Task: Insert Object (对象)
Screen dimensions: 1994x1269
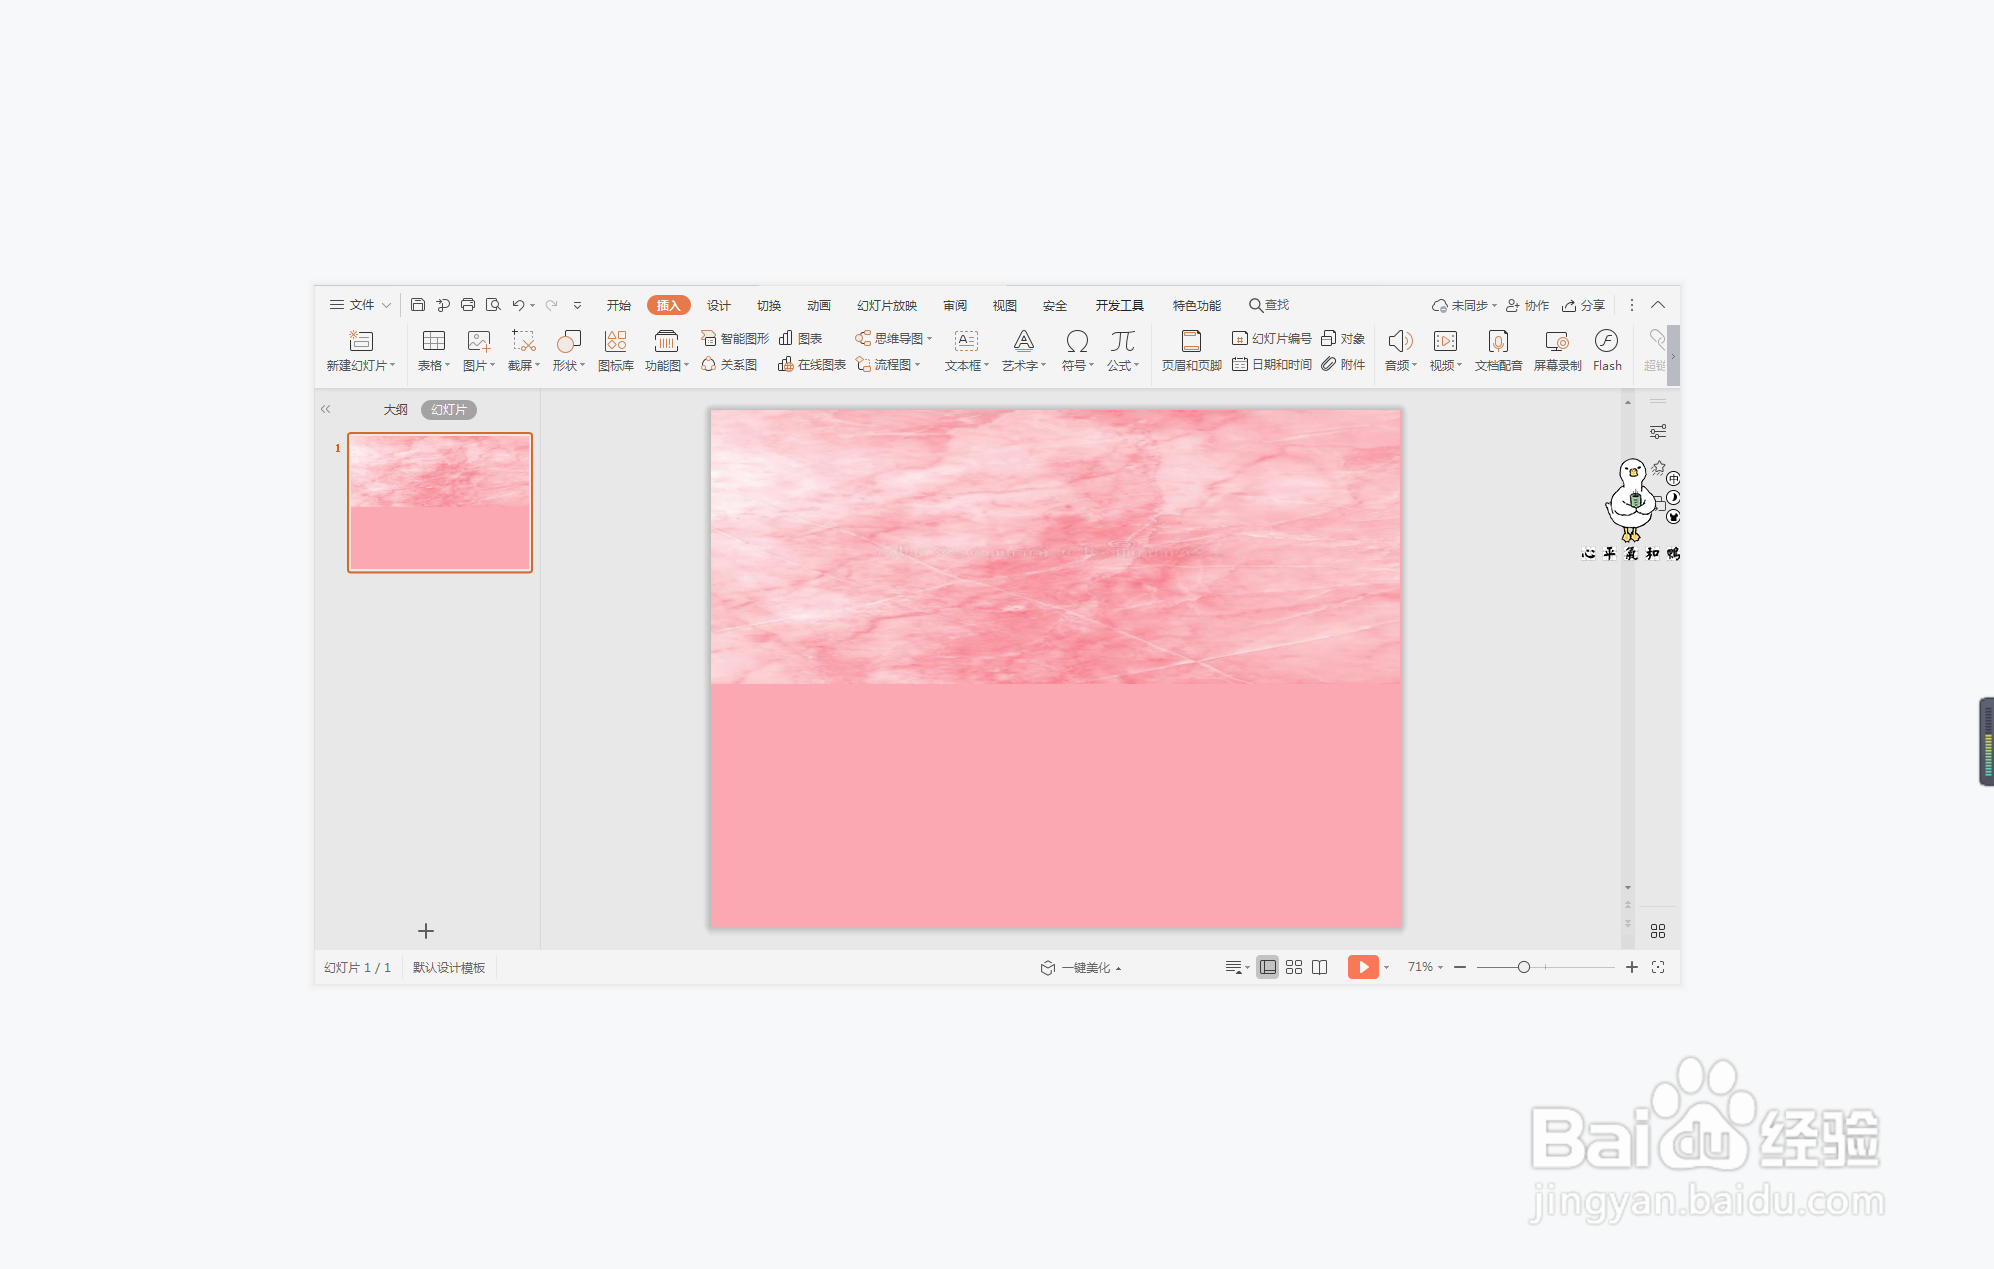Action: tap(1343, 338)
